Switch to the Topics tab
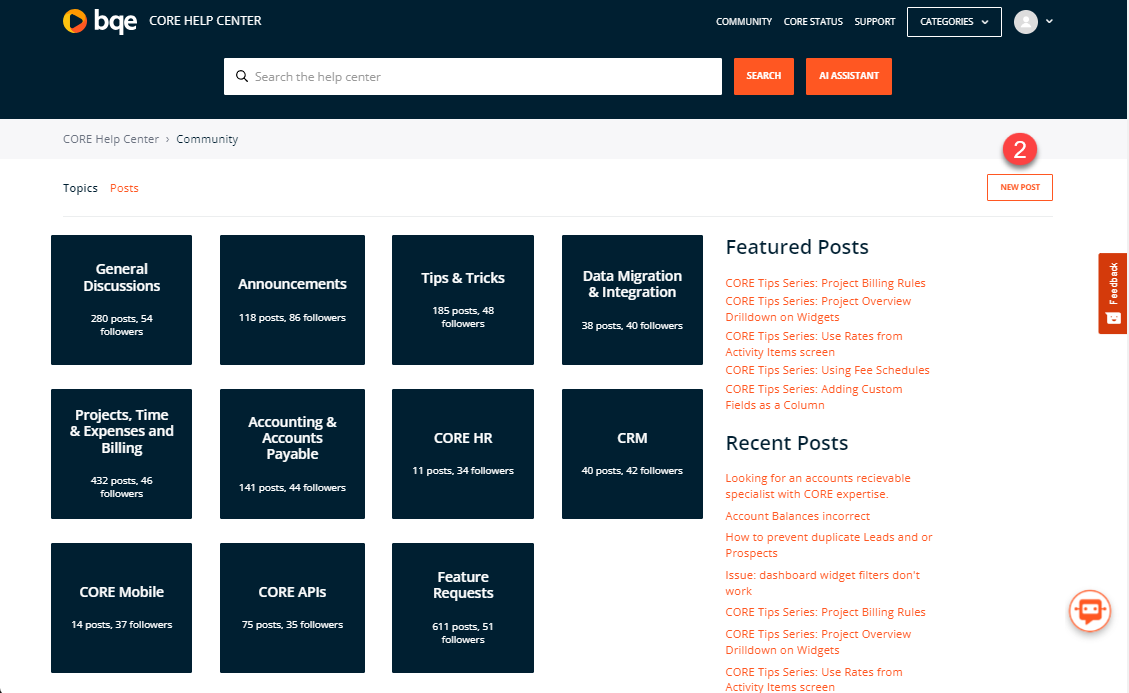Screen dimensions: 1129x693 coord(80,188)
